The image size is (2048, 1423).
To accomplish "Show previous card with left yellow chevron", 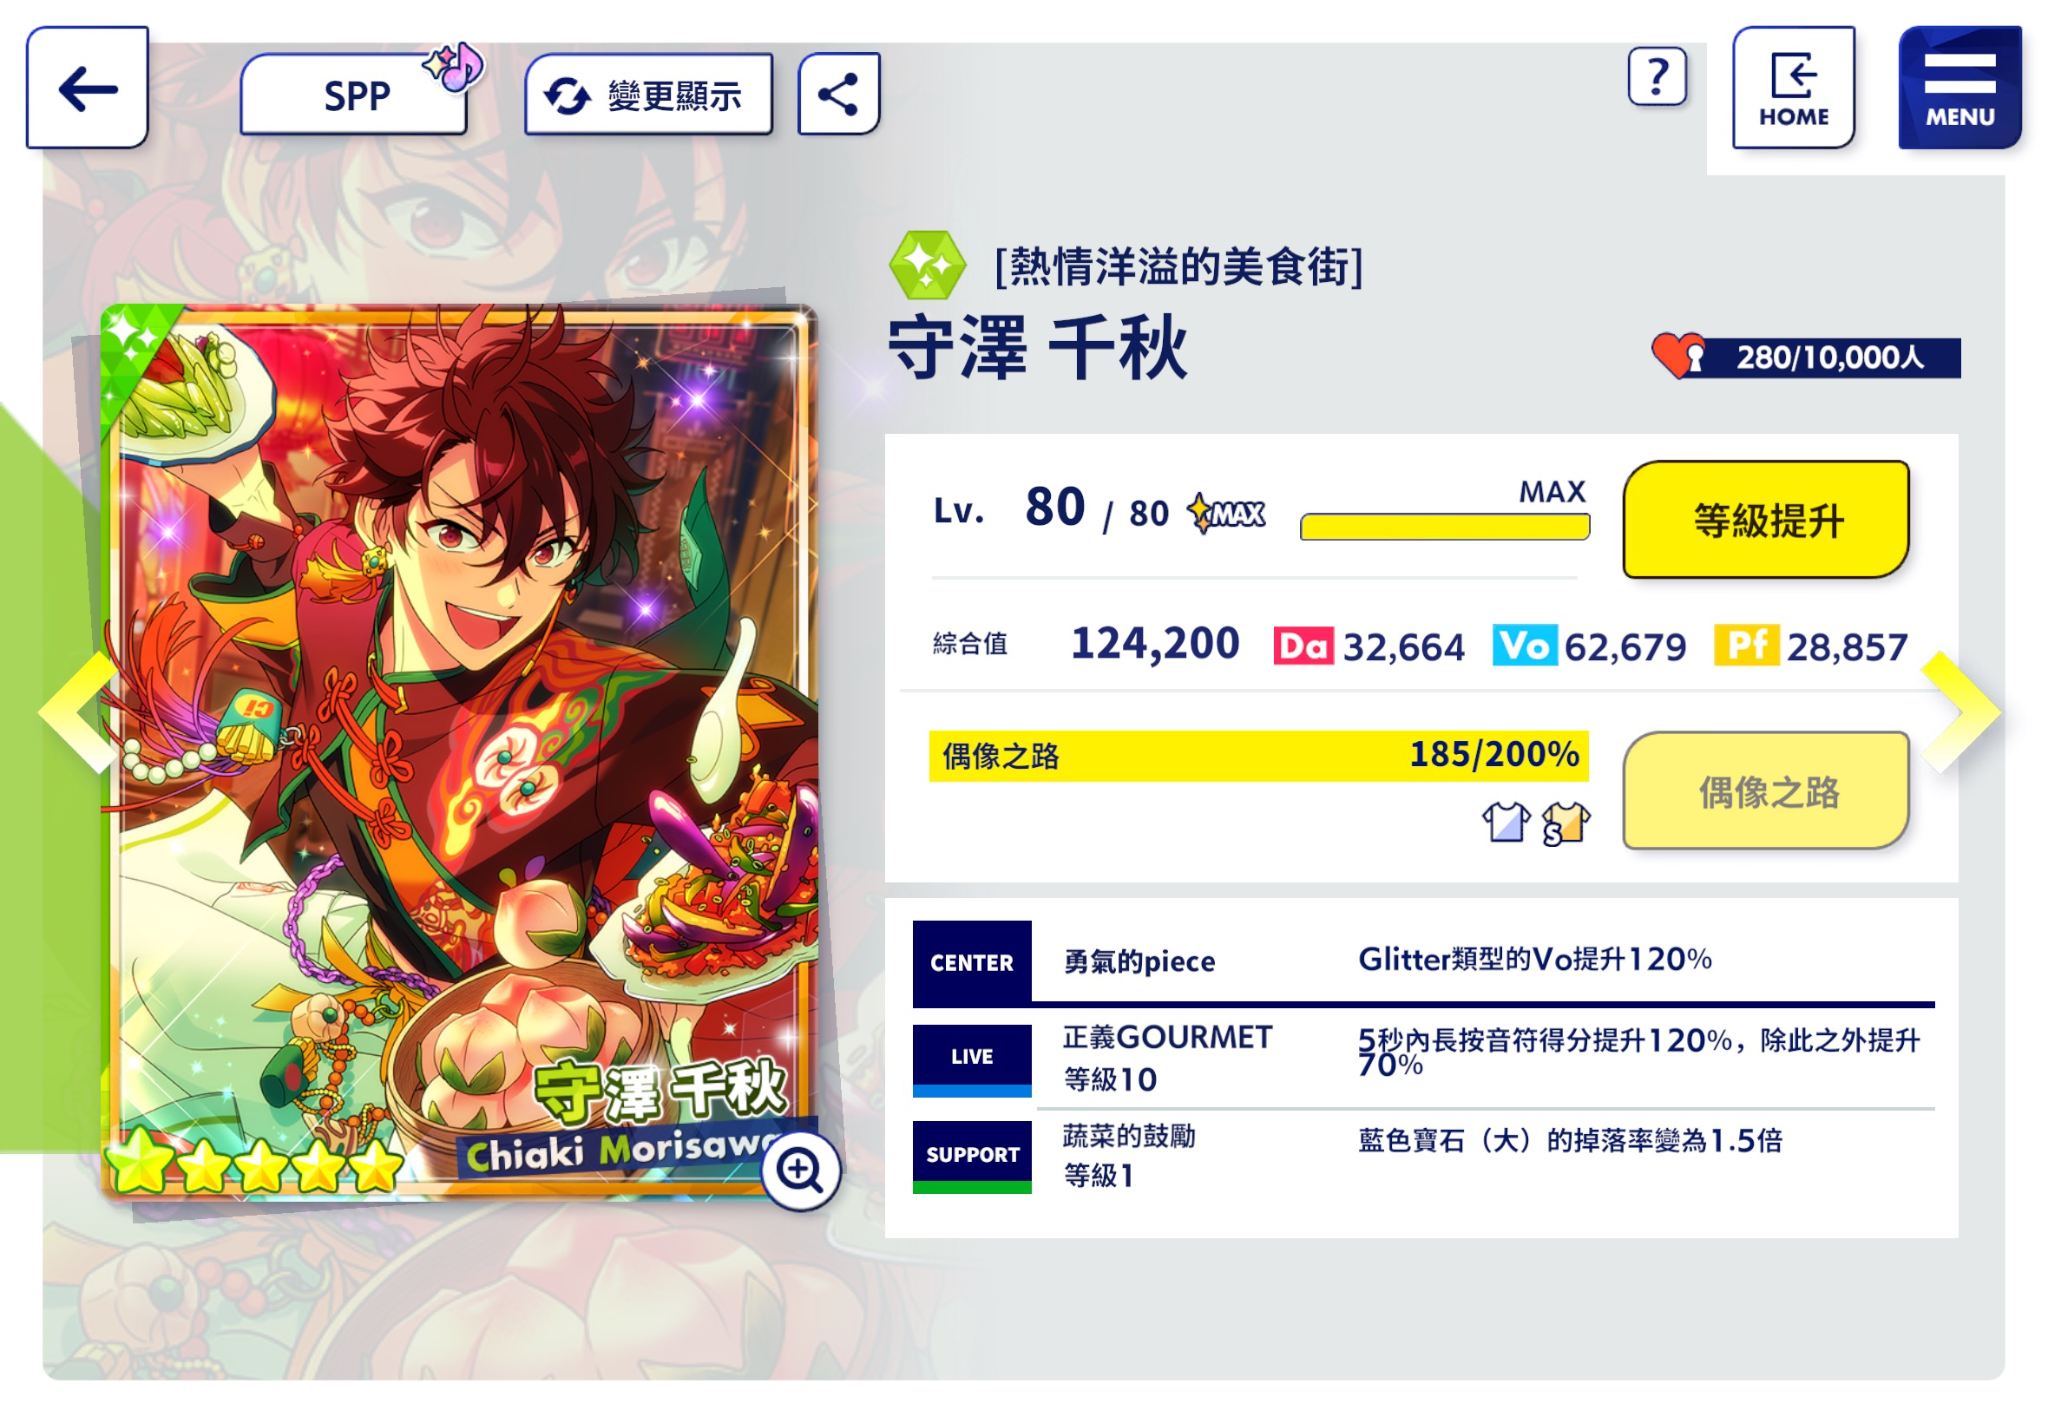I will pyautogui.click(x=78, y=712).
